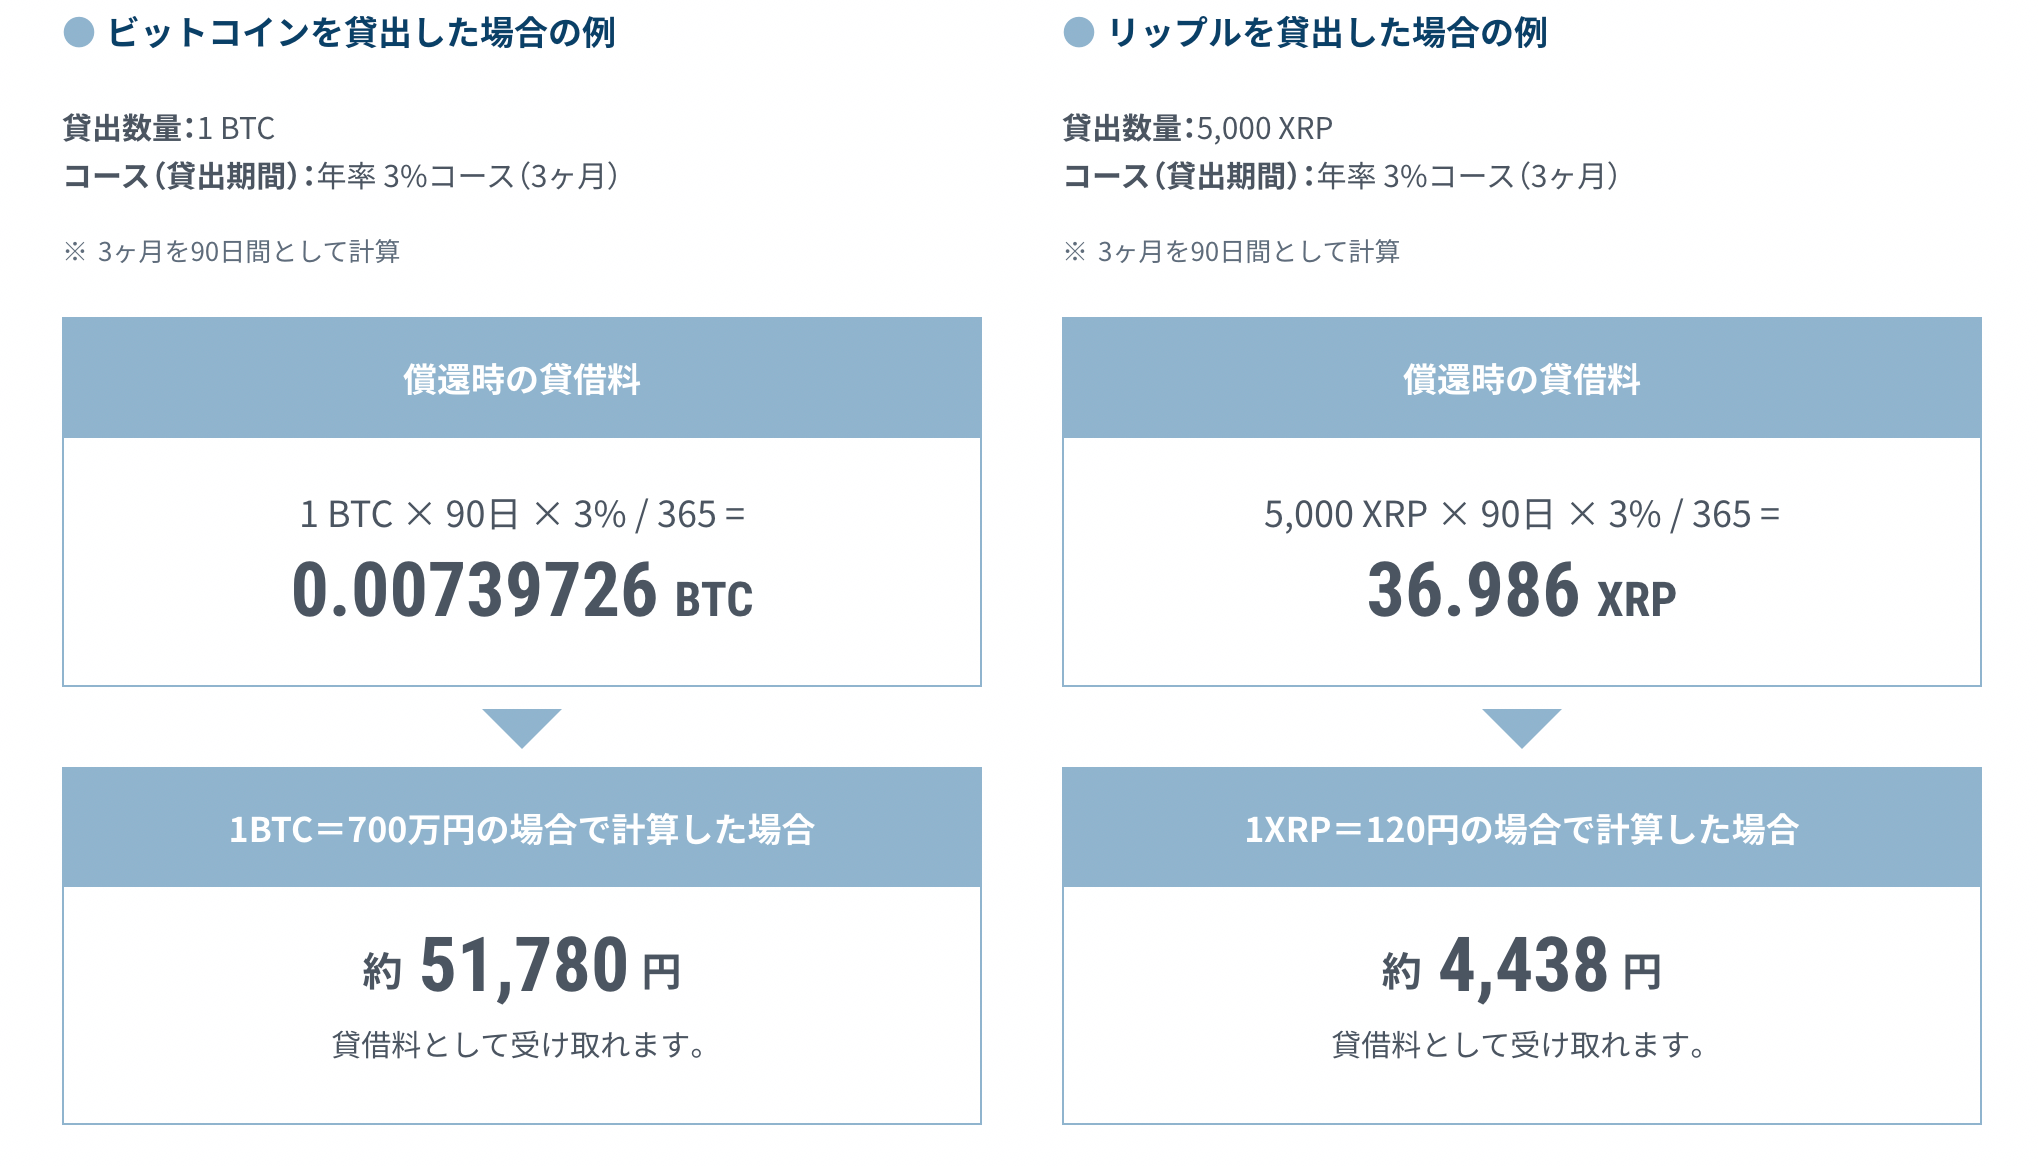Click the 約 51,780 円 amount
Screen dimensions: 2038x1166
[521, 967]
